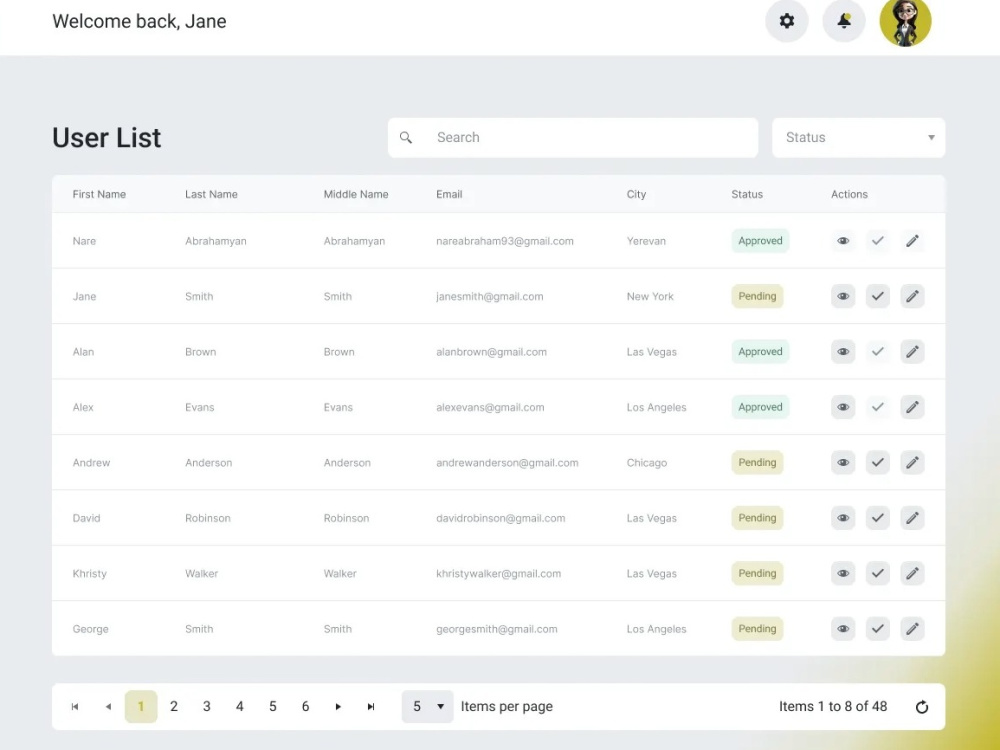Screen dimensions: 1000x750
Task: Sort by Last Name column header
Action: pos(211,194)
